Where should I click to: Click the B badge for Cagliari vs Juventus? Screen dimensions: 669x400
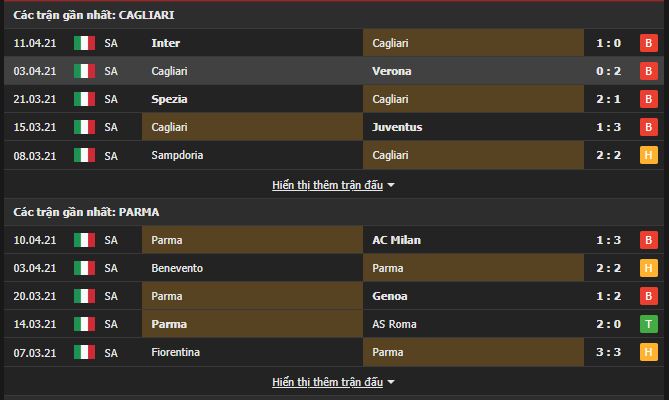pos(649,127)
